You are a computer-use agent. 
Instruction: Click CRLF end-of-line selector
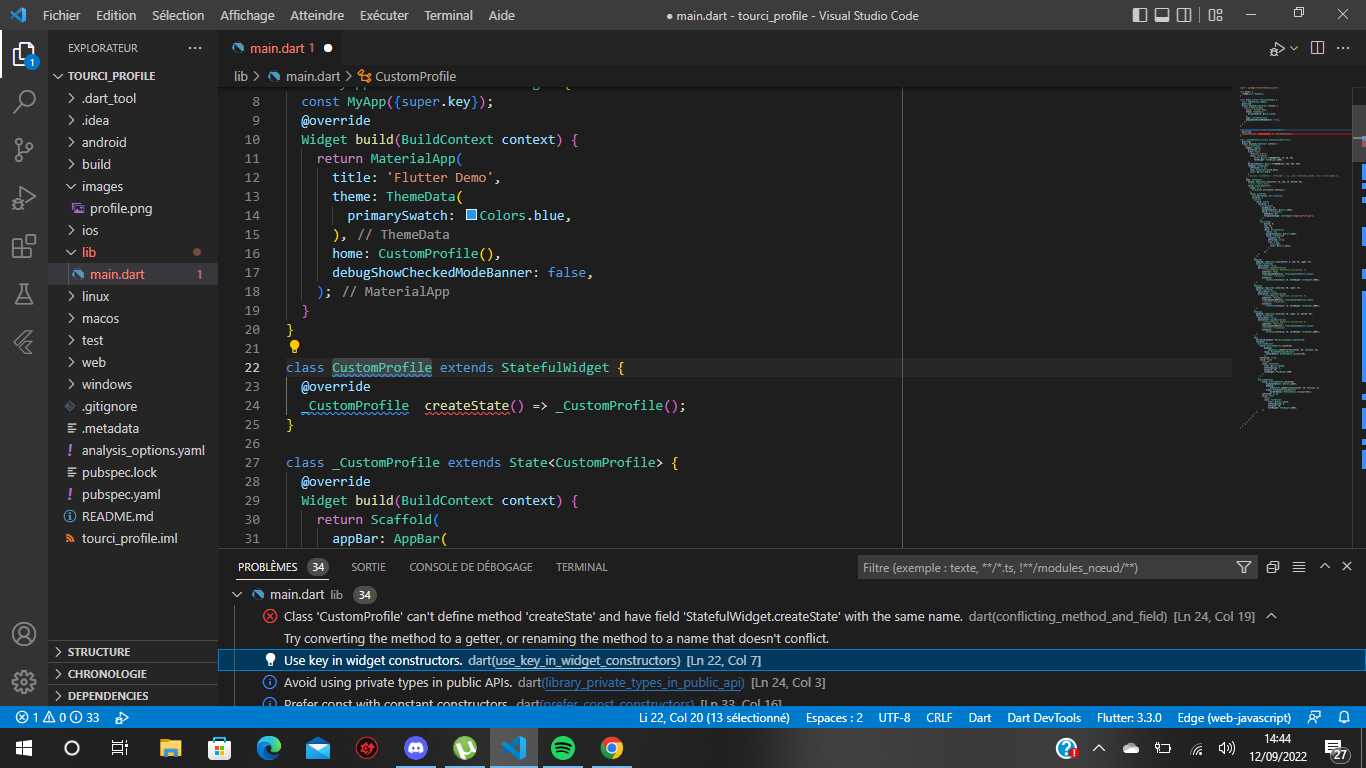(940, 717)
